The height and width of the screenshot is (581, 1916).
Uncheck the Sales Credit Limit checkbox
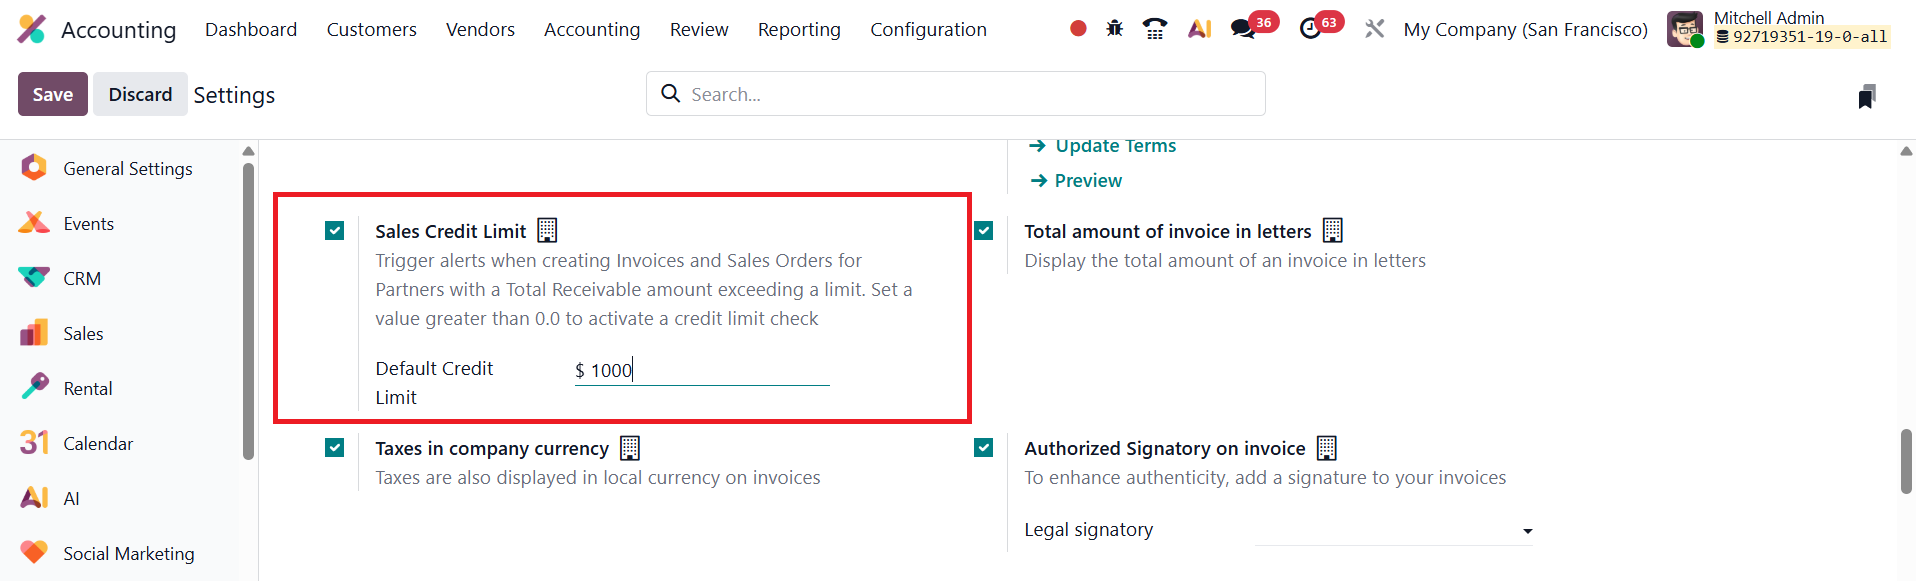(335, 231)
